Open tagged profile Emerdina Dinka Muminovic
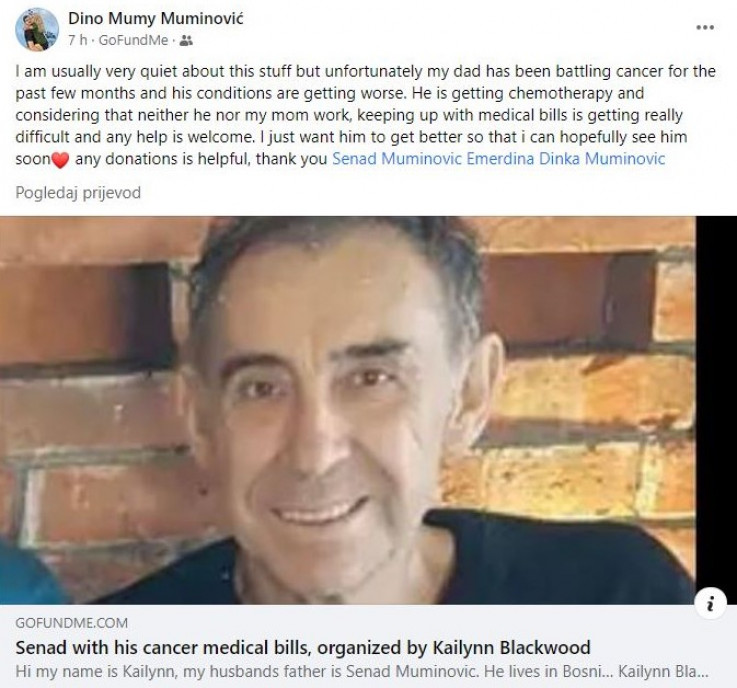This screenshot has height=688, width=737. click(565, 159)
